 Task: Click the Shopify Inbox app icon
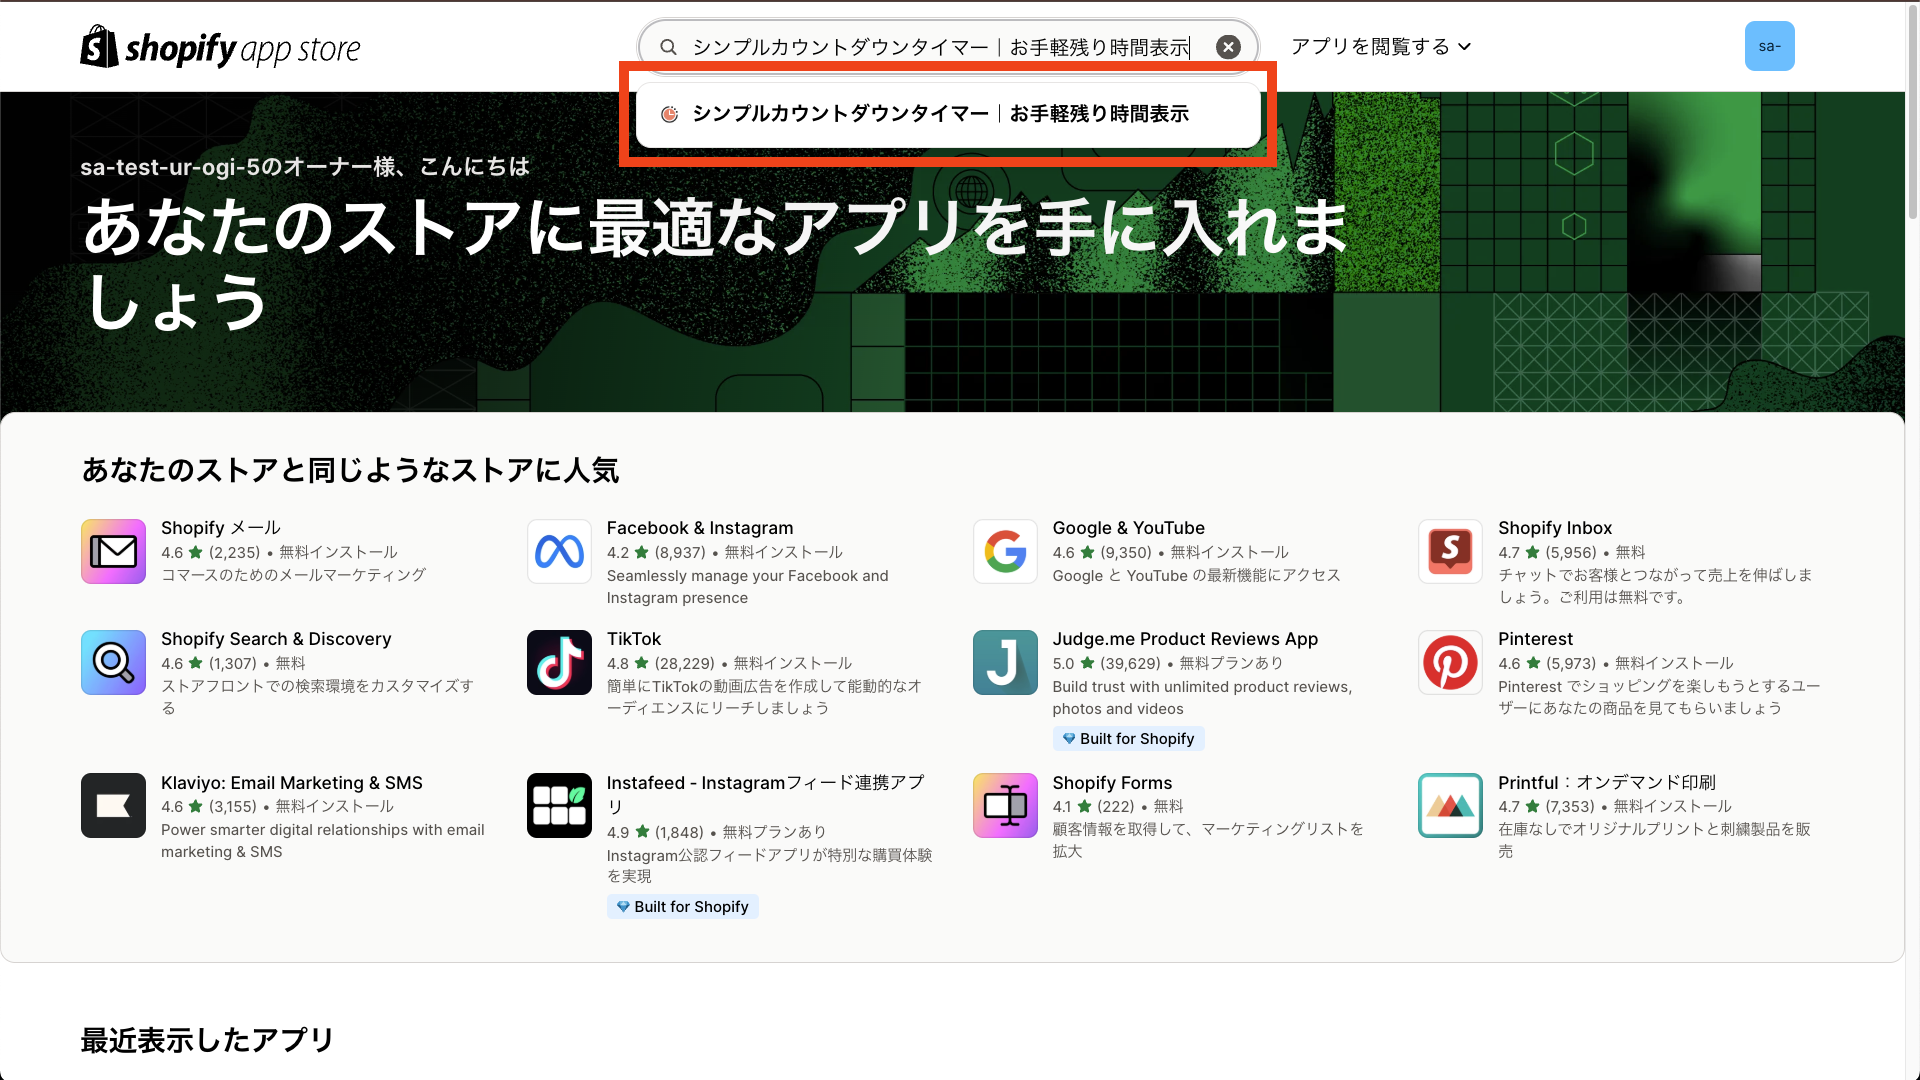point(1450,551)
